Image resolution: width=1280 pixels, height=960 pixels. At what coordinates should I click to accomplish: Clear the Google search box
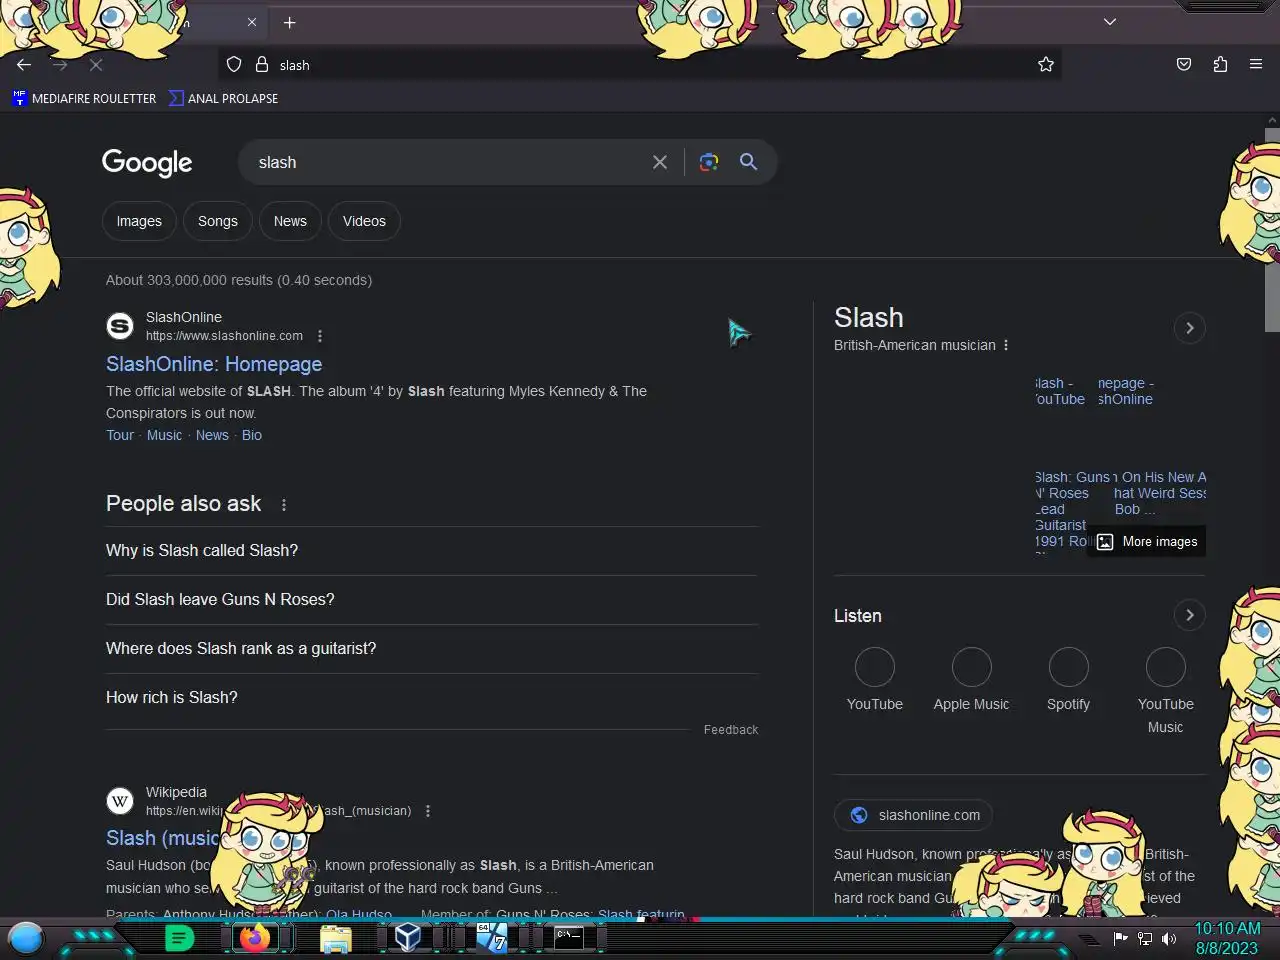[660, 162]
